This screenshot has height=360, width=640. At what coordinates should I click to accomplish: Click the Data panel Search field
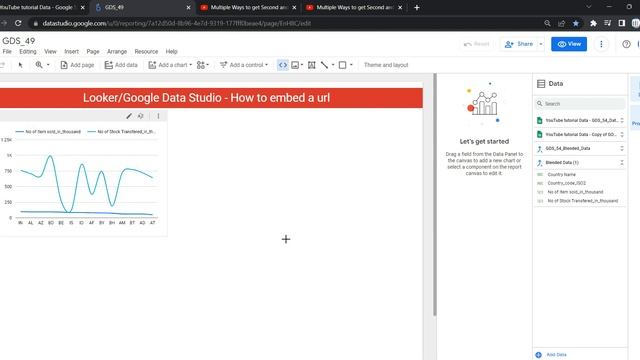(x=580, y=104)
